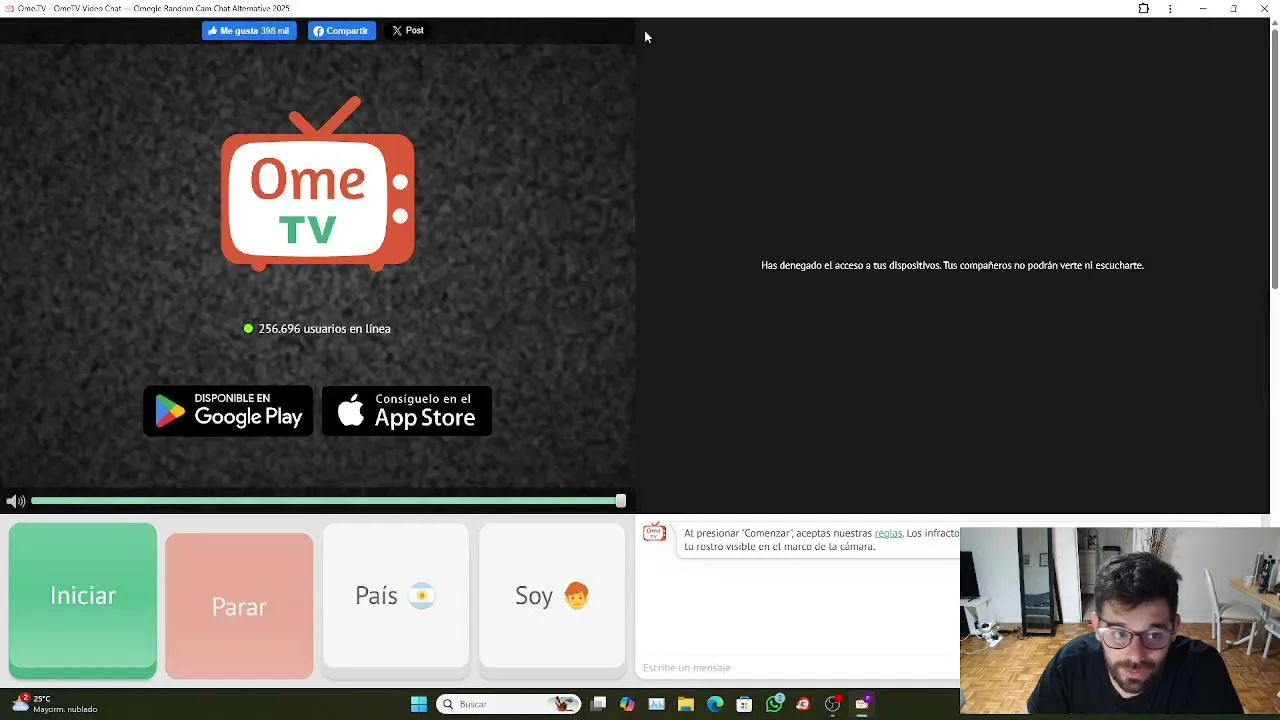This screenshot has width=1280, height=720.
Task: Open the weather widget showing 25°C
Action: point(55,704)
